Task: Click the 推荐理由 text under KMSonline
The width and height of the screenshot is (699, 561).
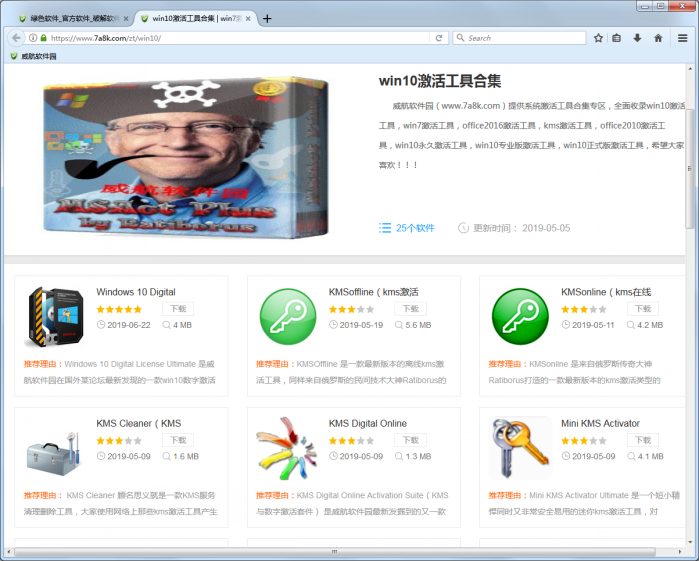Action: (508, 364)
